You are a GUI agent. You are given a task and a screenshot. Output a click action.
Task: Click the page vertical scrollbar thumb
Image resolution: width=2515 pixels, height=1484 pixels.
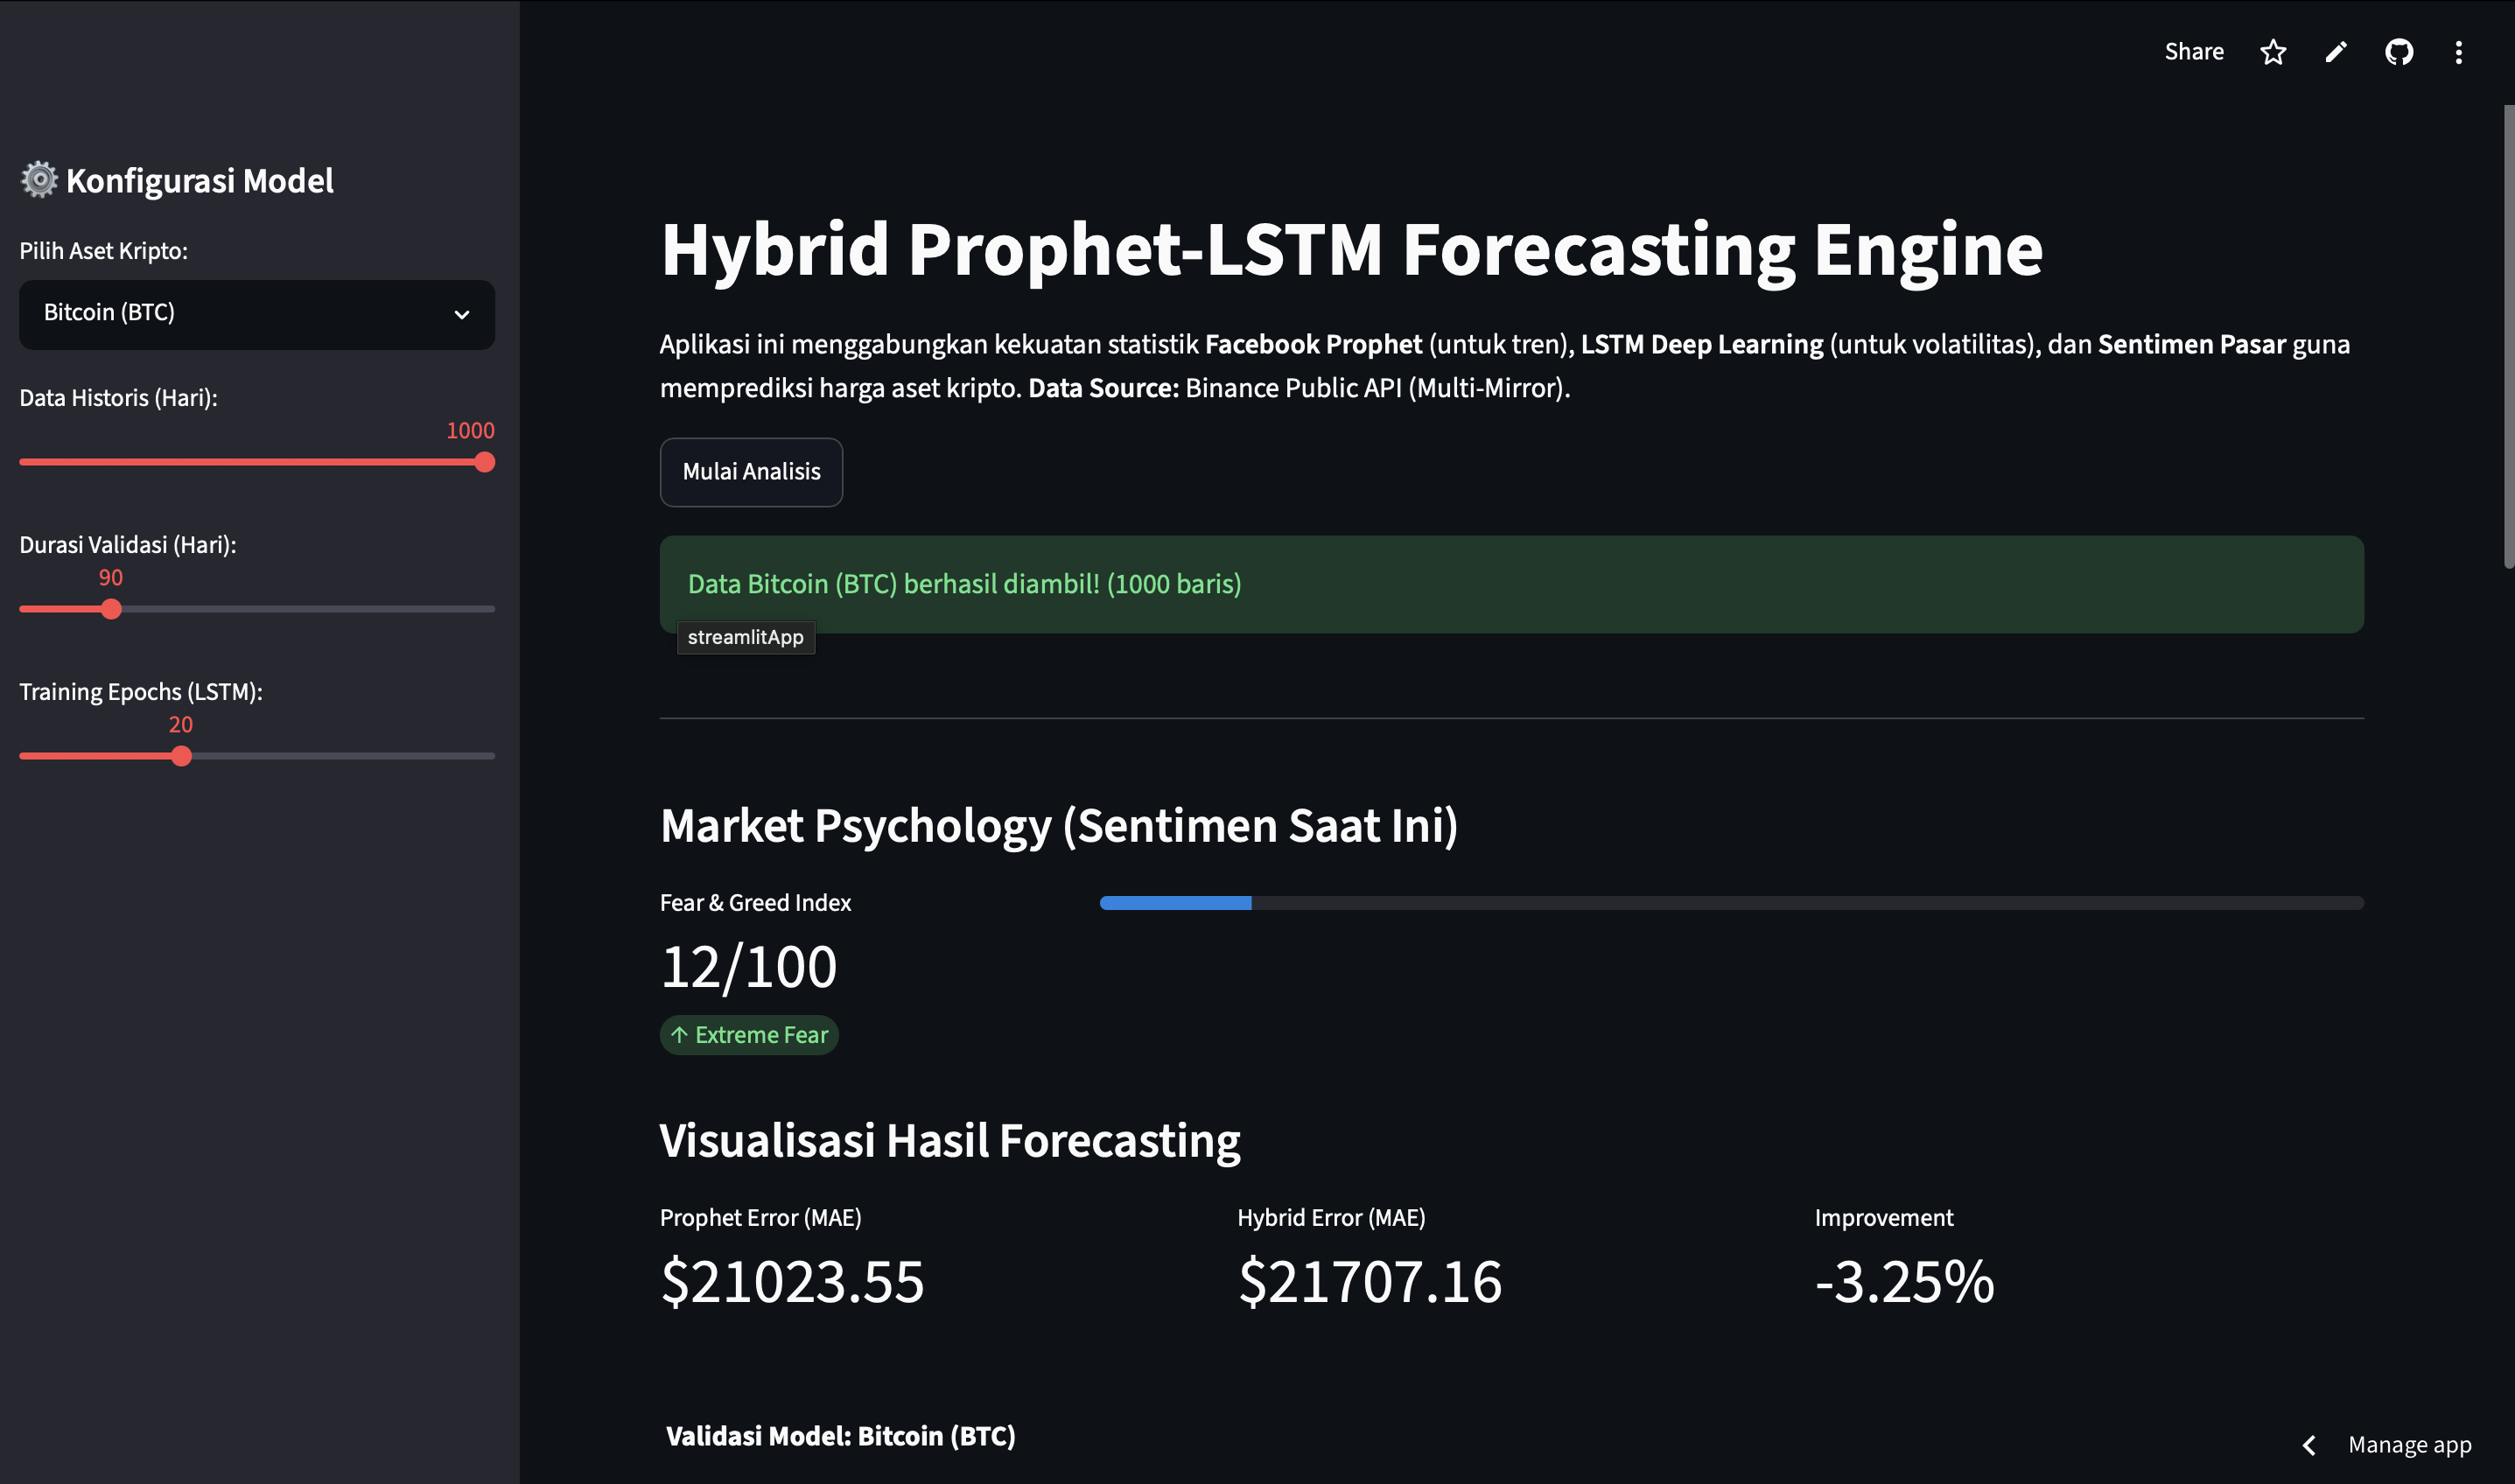[x=2508, y=336]
